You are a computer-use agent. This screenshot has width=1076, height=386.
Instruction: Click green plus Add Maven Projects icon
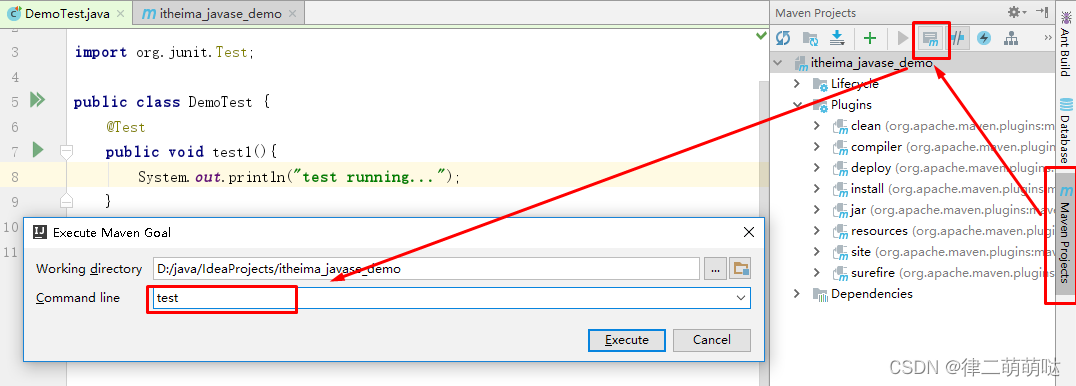tap(869, 38)
